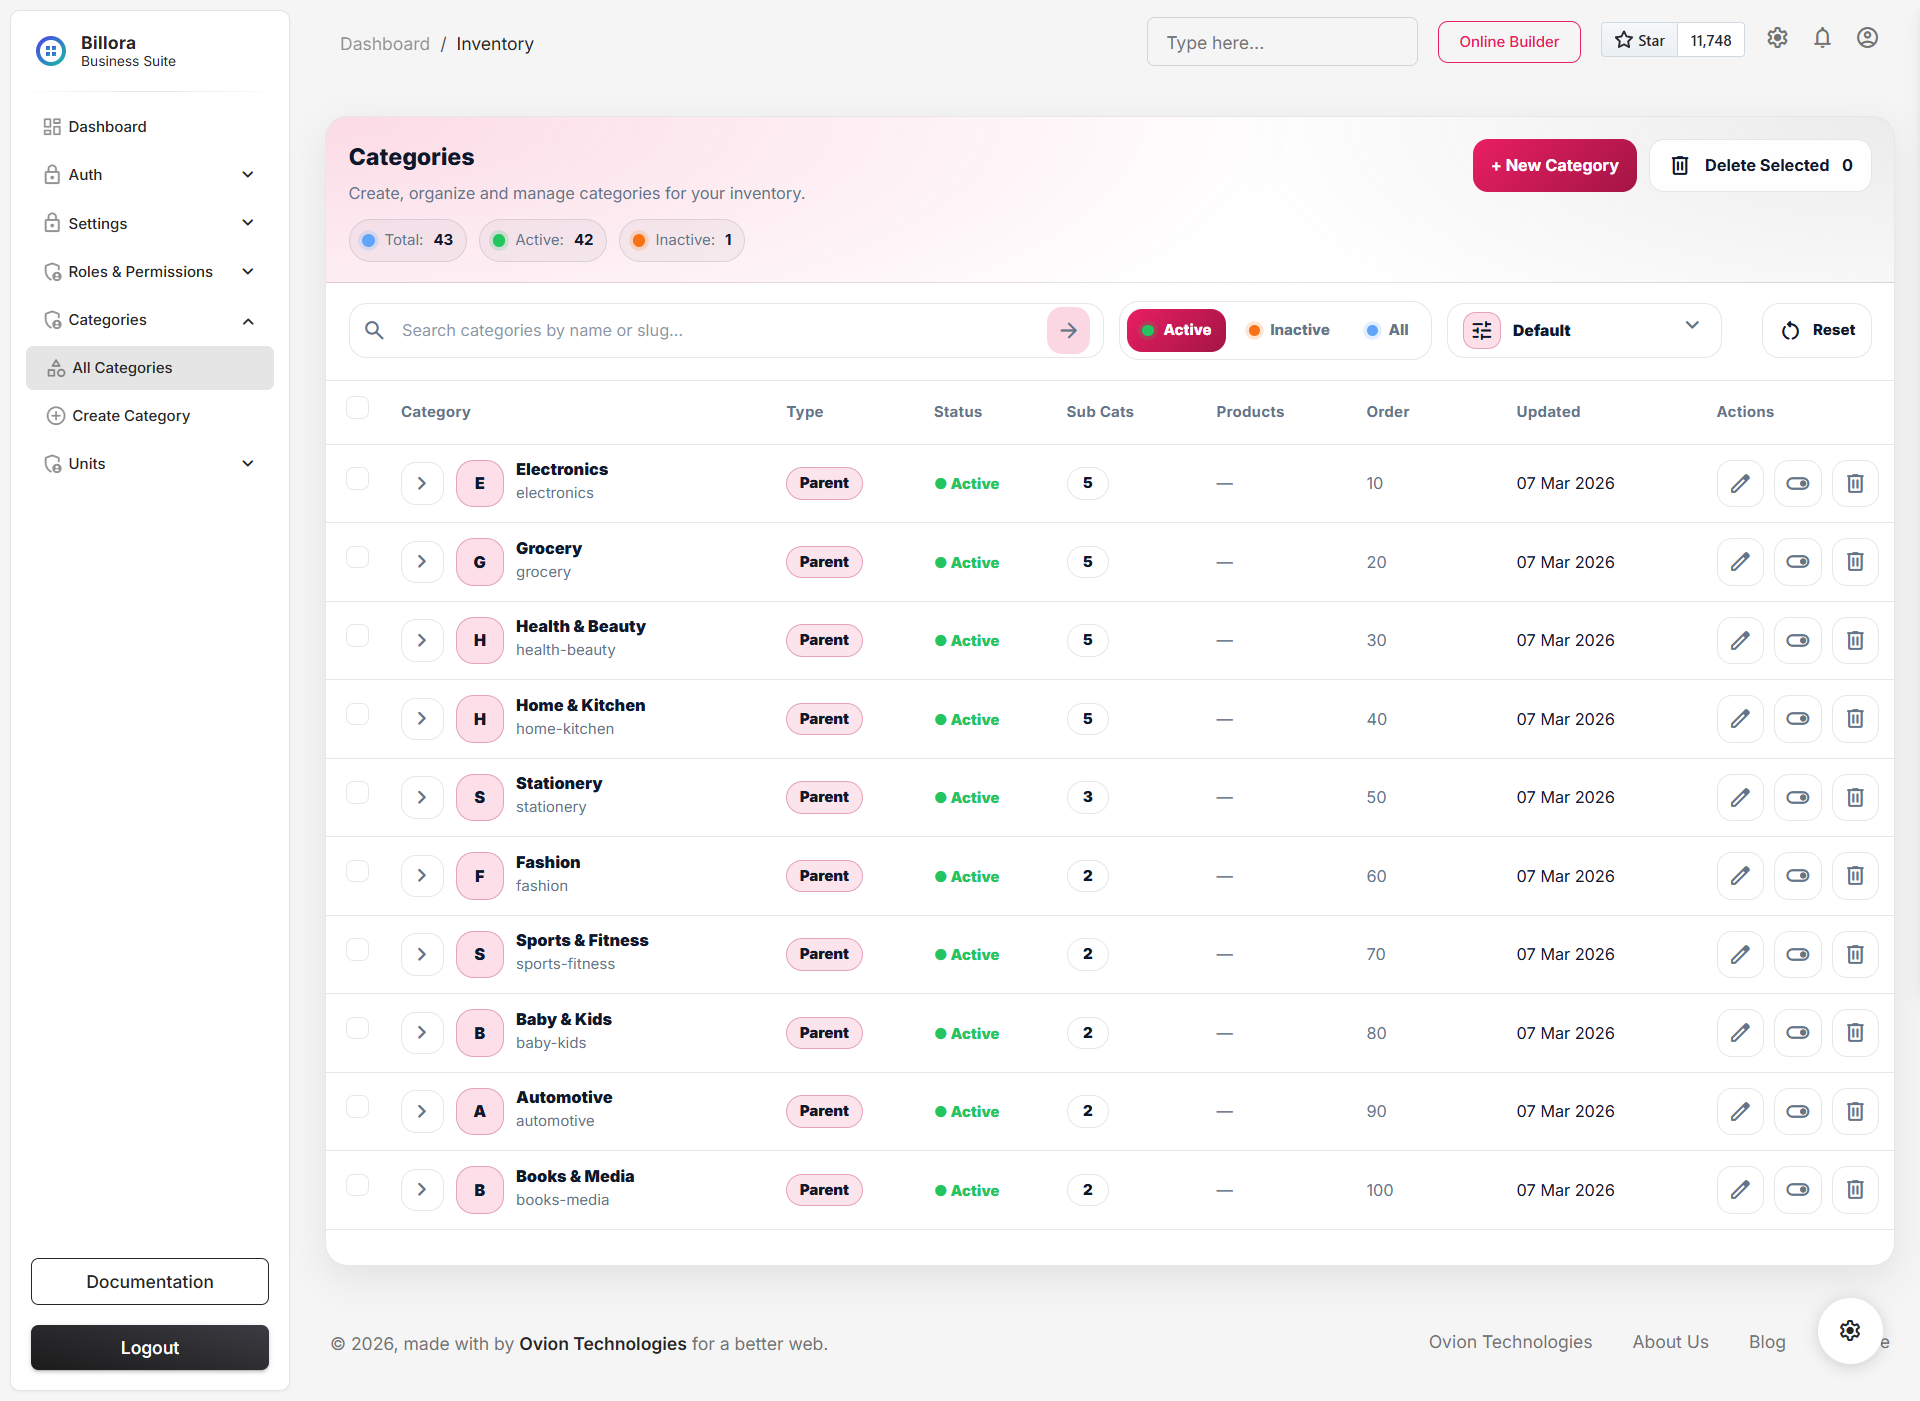This screenshot has height=1401, width=1920.
Task: Open the edit pencil for Electronics category
Action: click(x=1740, y=483)
